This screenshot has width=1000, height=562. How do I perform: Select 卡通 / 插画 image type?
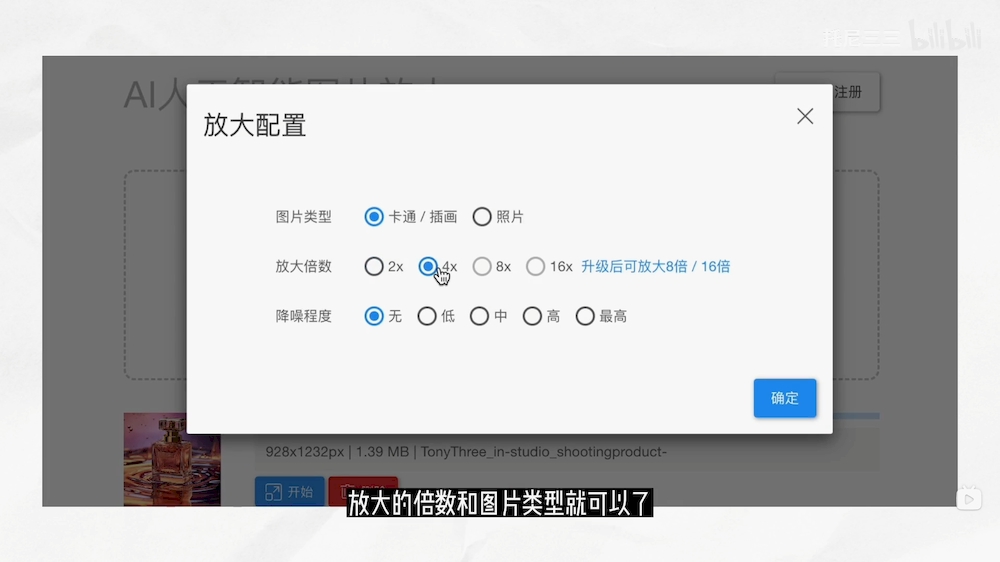[x=374, y=217]
